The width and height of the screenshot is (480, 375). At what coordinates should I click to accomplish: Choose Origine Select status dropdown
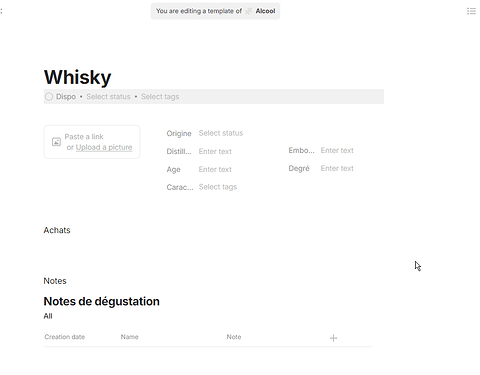pyautogui.click(x=221, y=133)
